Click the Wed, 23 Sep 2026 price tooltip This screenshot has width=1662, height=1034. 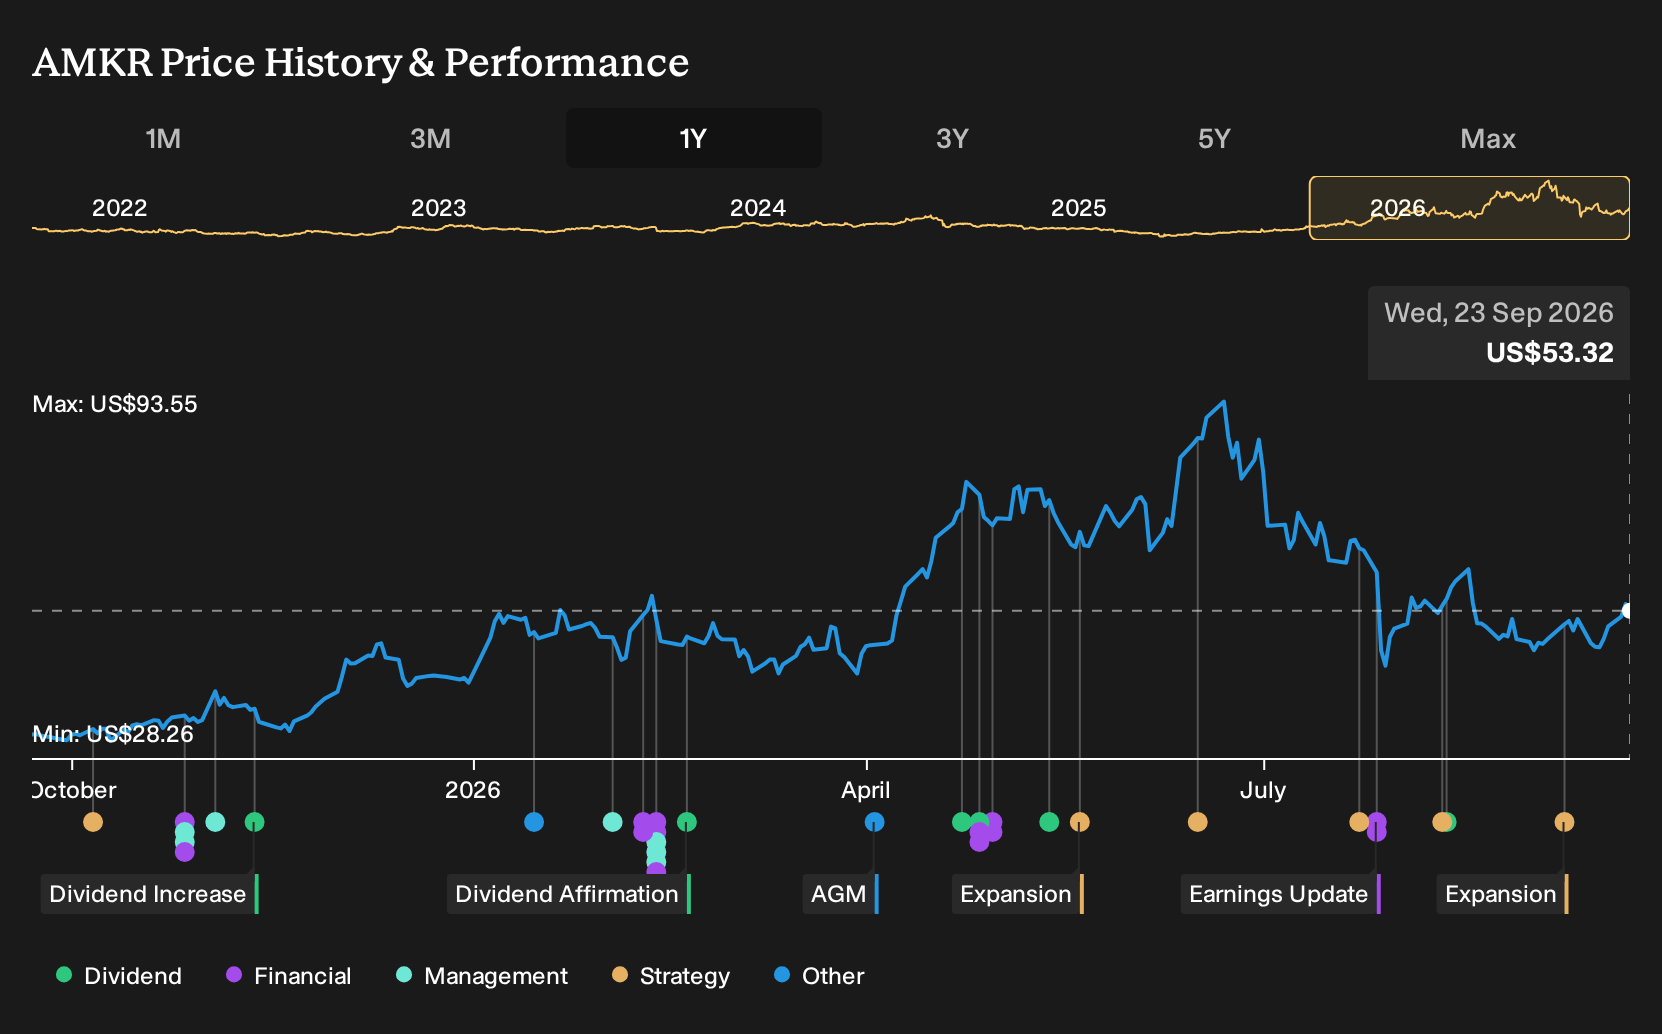pyautogui.click(x=1499, y=333)
